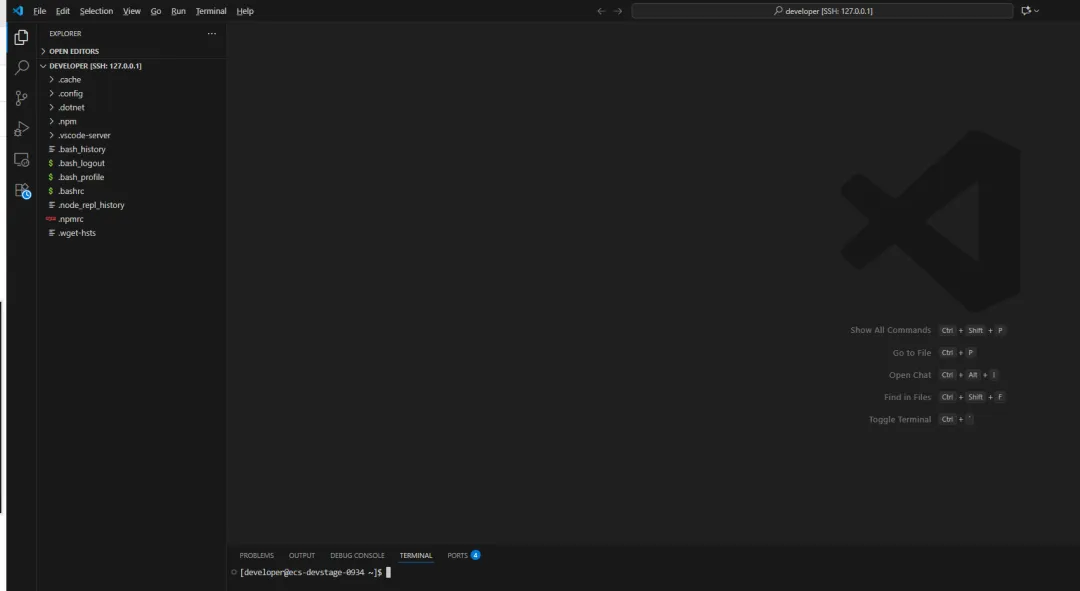Open the chat dropdown arrow in title bar
This screenshot has width=1080, height=591.
tap(1037, 11)
